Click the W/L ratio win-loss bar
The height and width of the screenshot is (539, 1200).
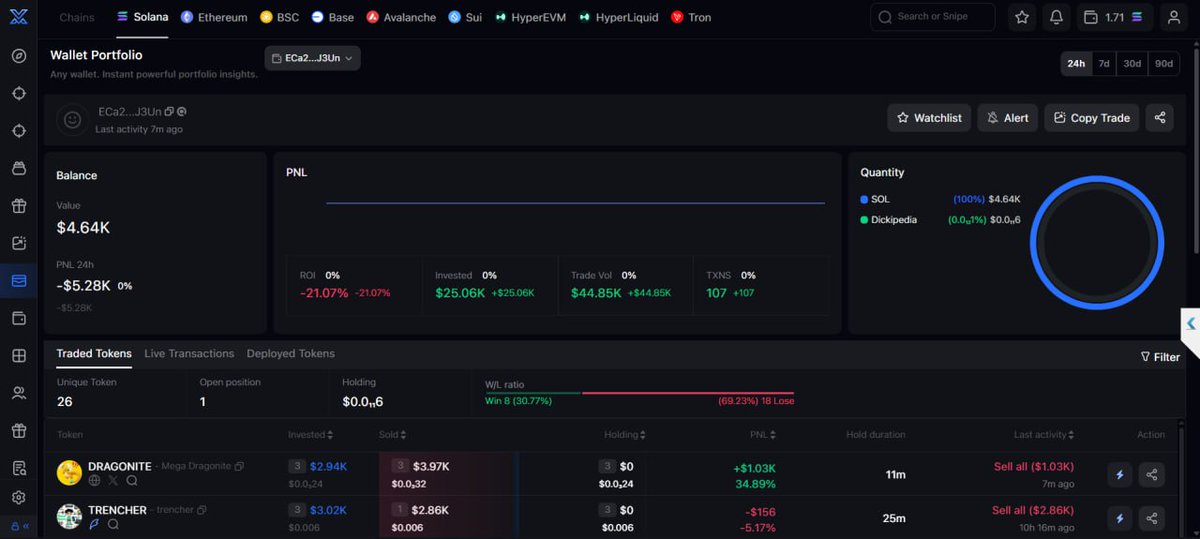640,393
